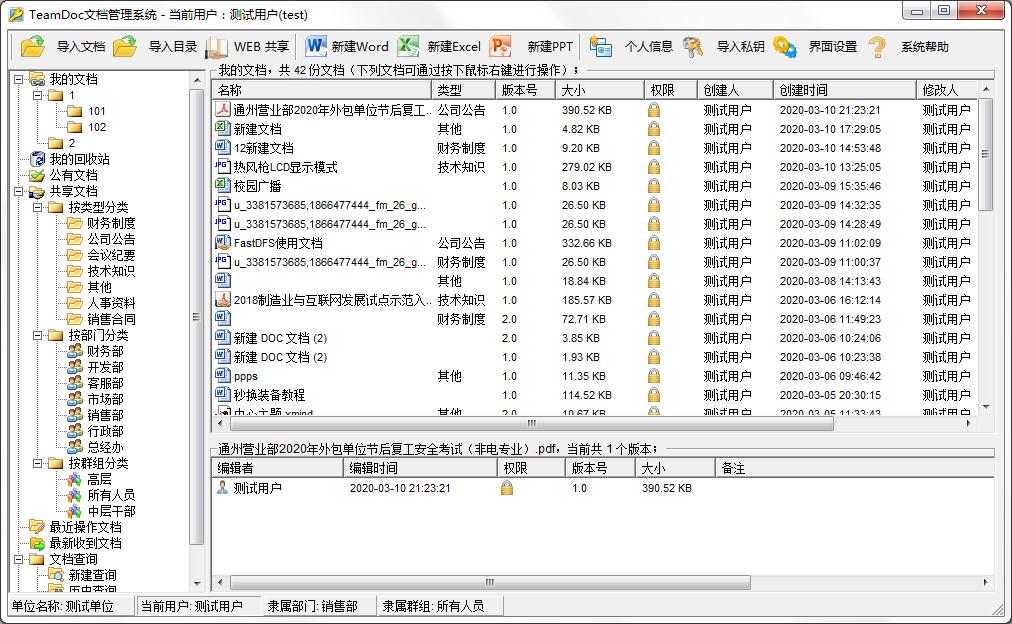Select the 财务部 department node
The height and width of the screenshot is (624, 1012).
coord(105,351)
